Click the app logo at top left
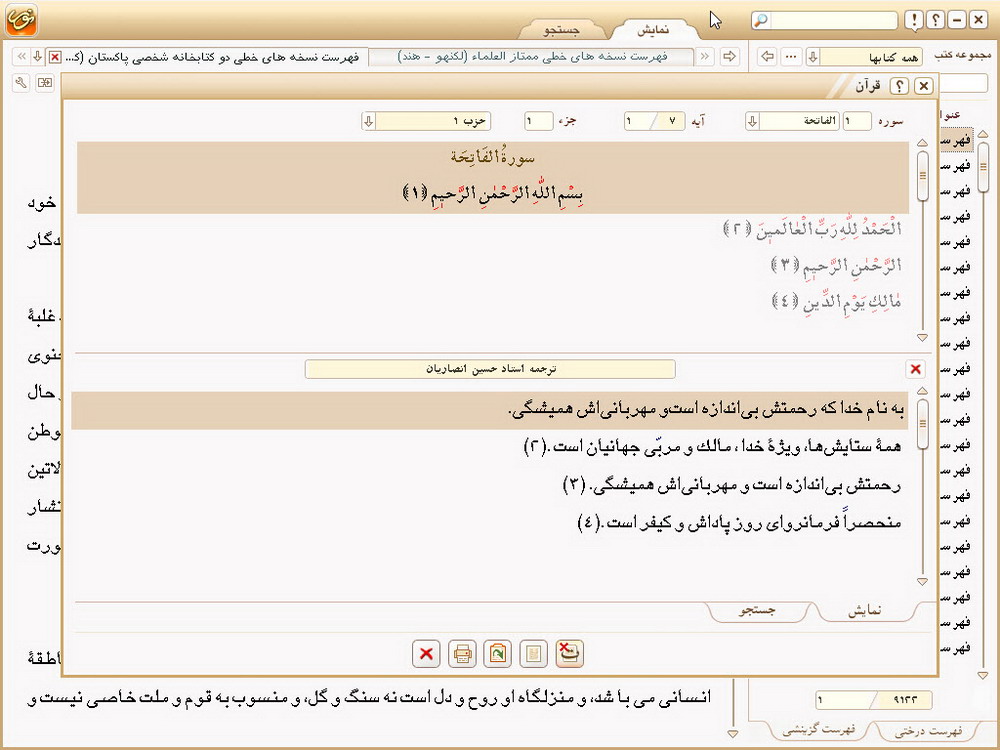The image size is (1000, 750). pyautogui.click(x=21, y=20)
